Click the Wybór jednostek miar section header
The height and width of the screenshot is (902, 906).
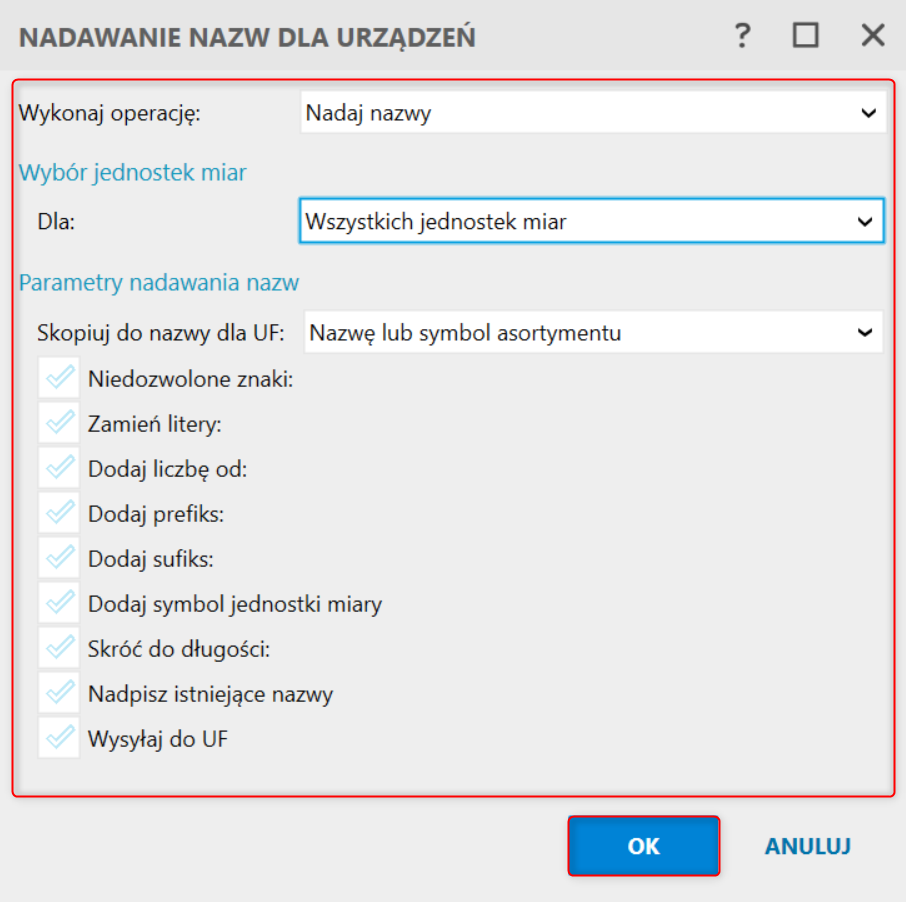(x=133, y=173)
